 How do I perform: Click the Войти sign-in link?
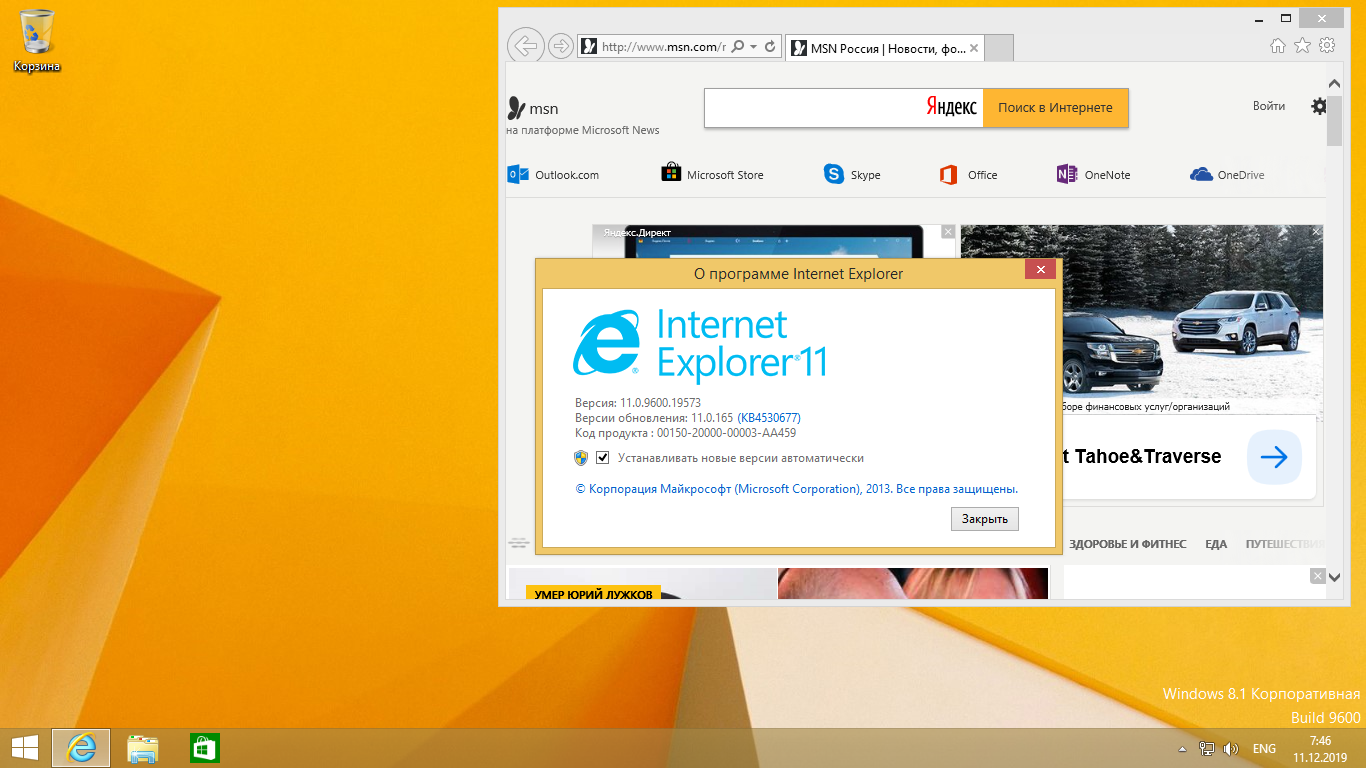(x=1269, y=106)
